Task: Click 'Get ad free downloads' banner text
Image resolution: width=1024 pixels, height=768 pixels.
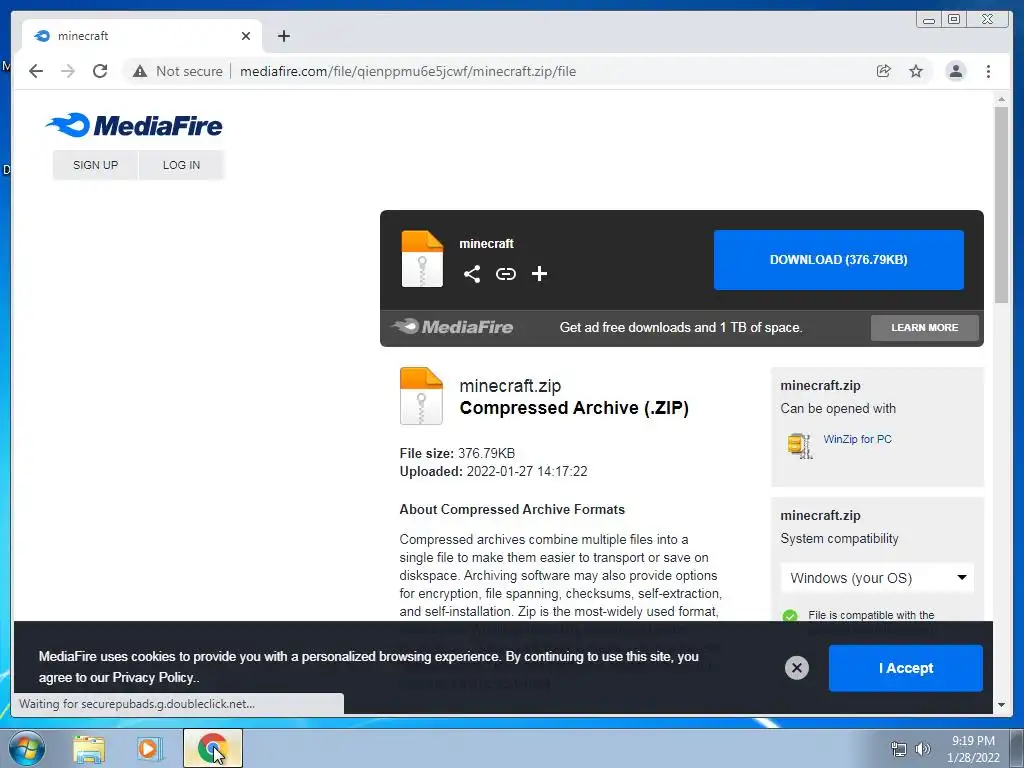Action: click(681, 328)
